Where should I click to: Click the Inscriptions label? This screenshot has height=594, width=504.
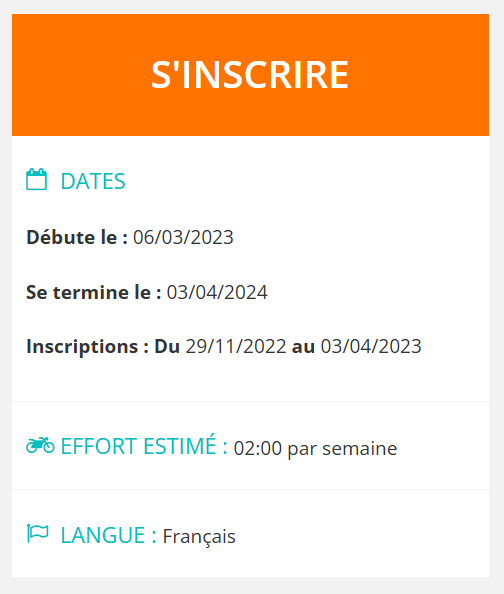[87, 347]
